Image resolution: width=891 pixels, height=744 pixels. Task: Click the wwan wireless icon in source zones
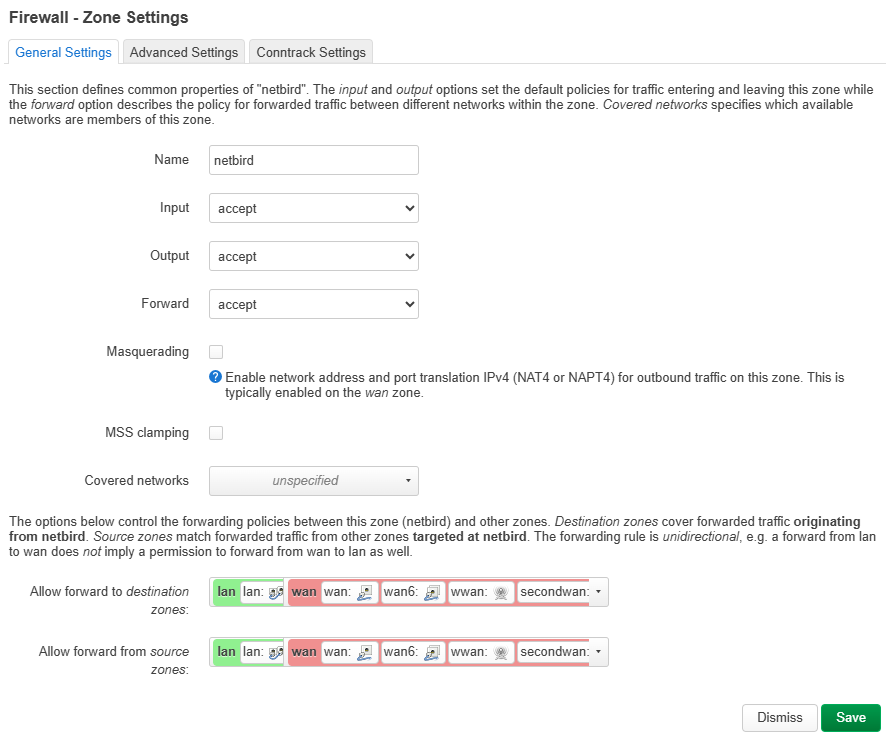[501, 652]
